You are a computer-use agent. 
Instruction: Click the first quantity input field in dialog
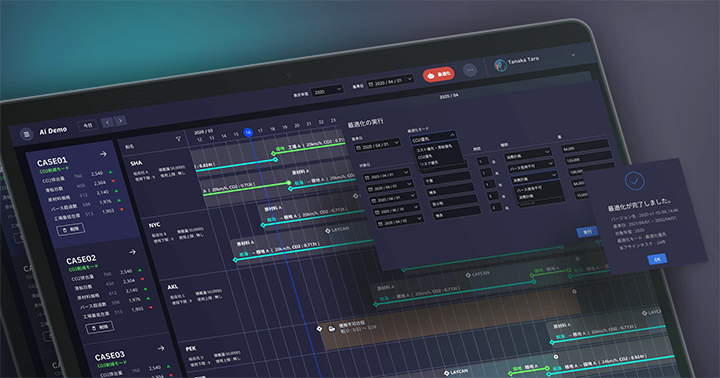[x=585, y=148]
